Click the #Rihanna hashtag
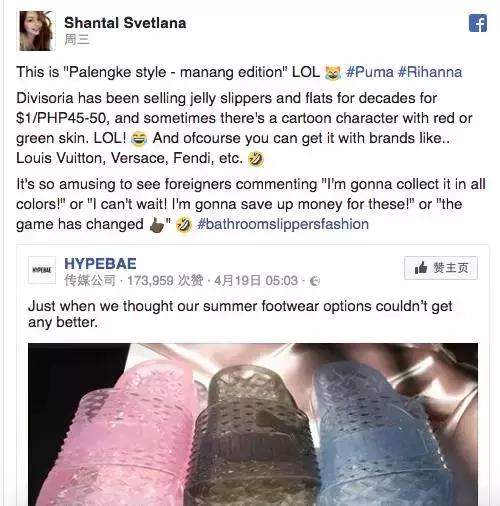The image size is (500, 506). point(430,72)
